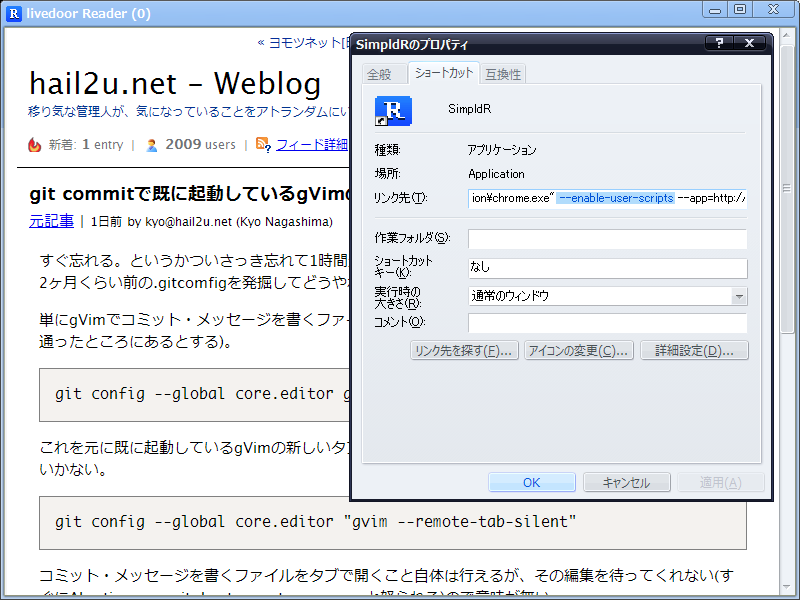Click the flame icon next to 新着
Viewport: 800px width, 600px height.
tap(33, 144)
